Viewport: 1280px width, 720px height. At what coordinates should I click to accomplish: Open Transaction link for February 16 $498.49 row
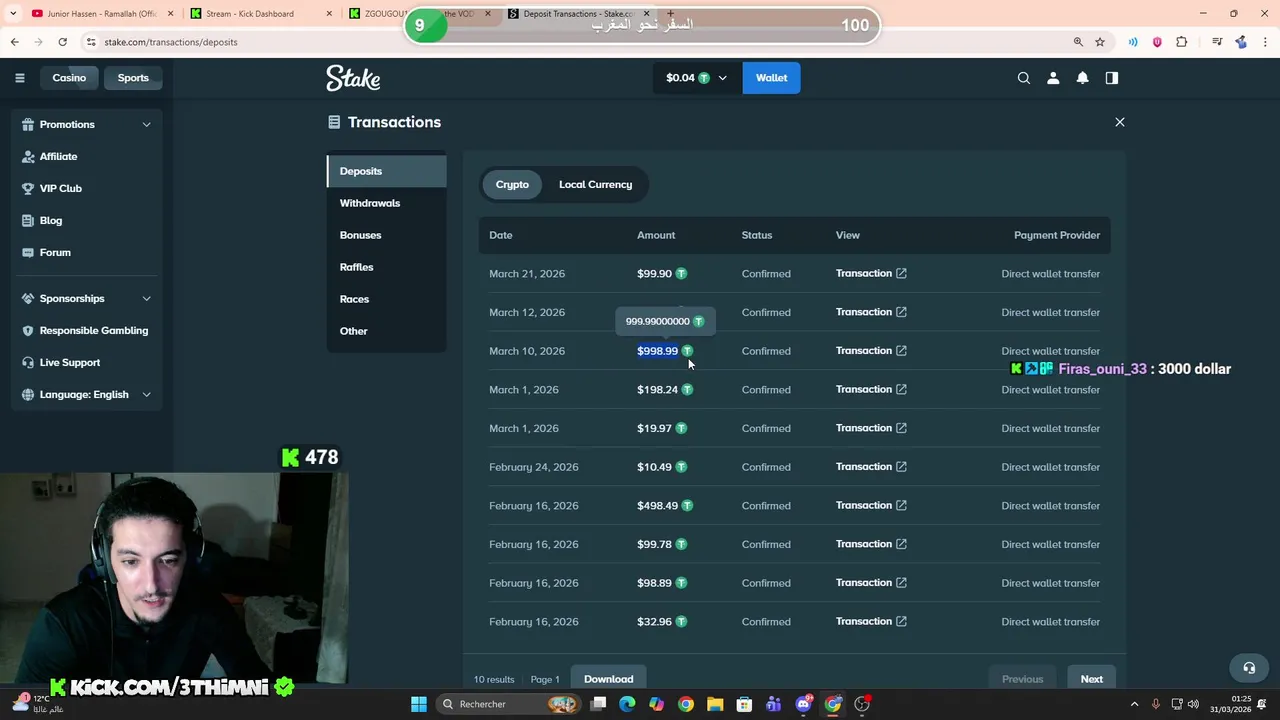[871, 505]
